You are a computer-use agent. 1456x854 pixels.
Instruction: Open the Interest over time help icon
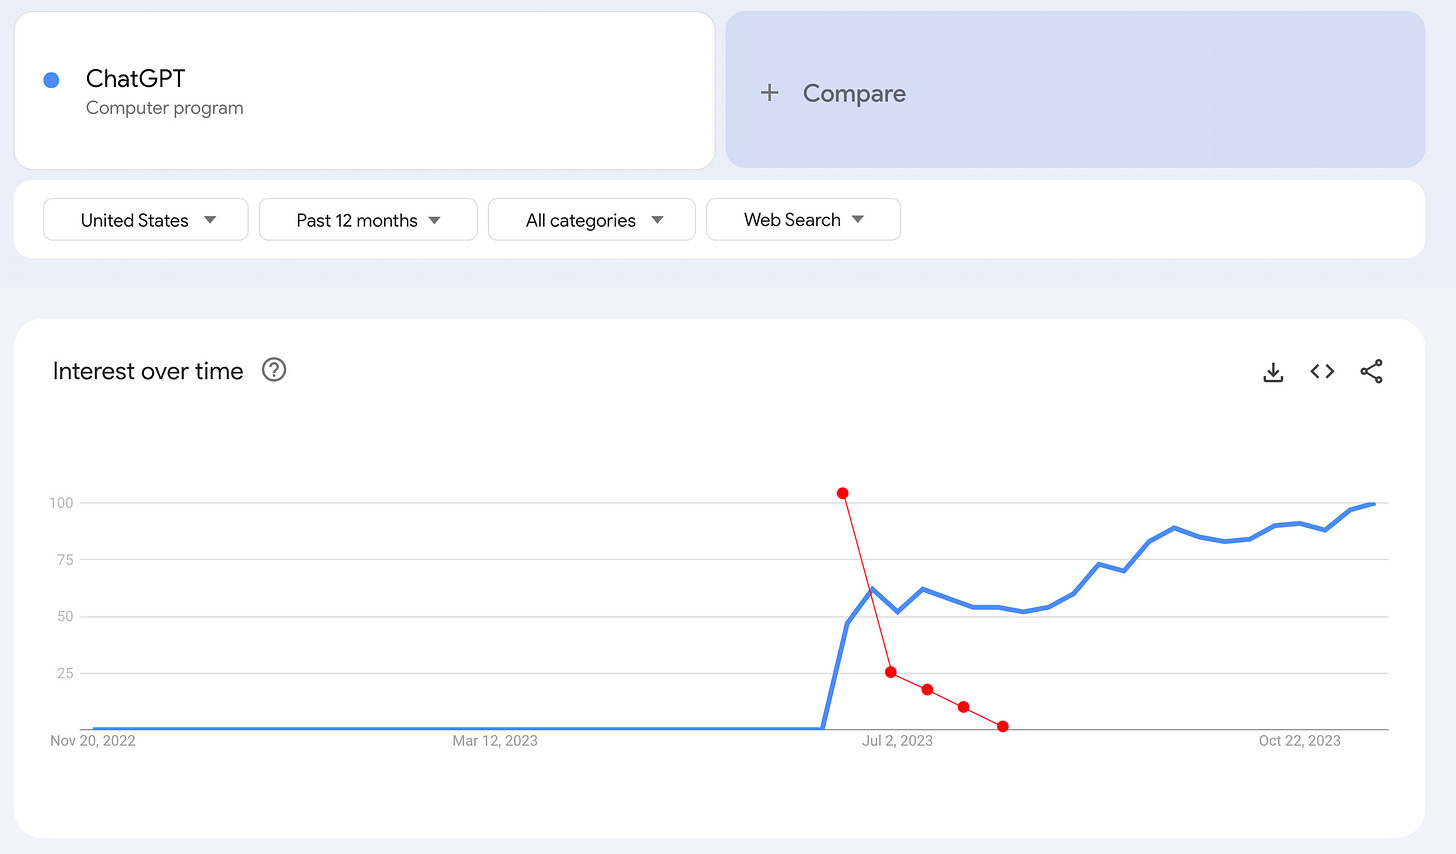(x=274, y=370)
